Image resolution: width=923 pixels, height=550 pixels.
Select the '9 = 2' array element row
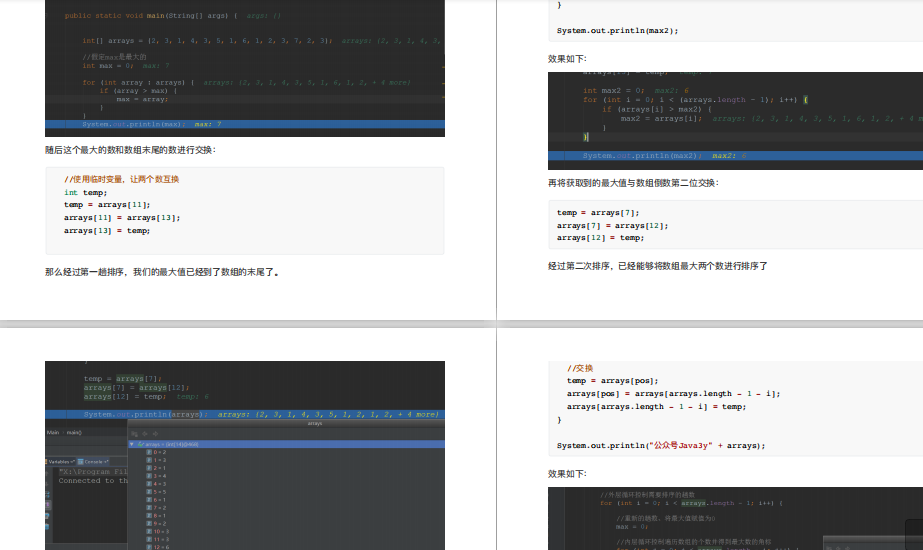[157, 524]
